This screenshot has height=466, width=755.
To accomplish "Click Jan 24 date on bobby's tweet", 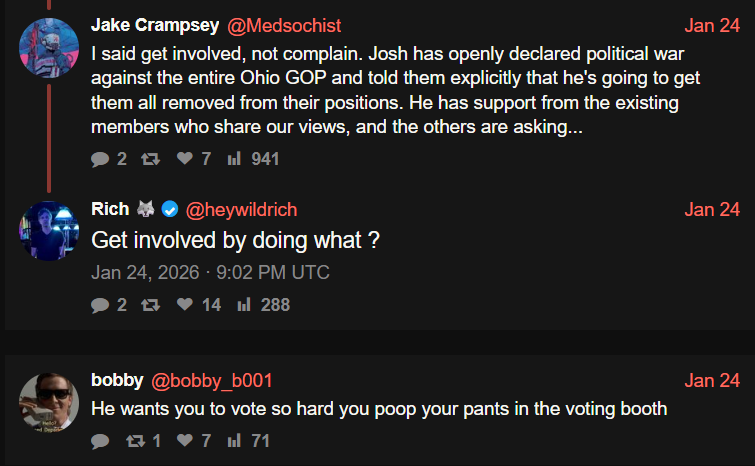I will (x=712, y=380).
